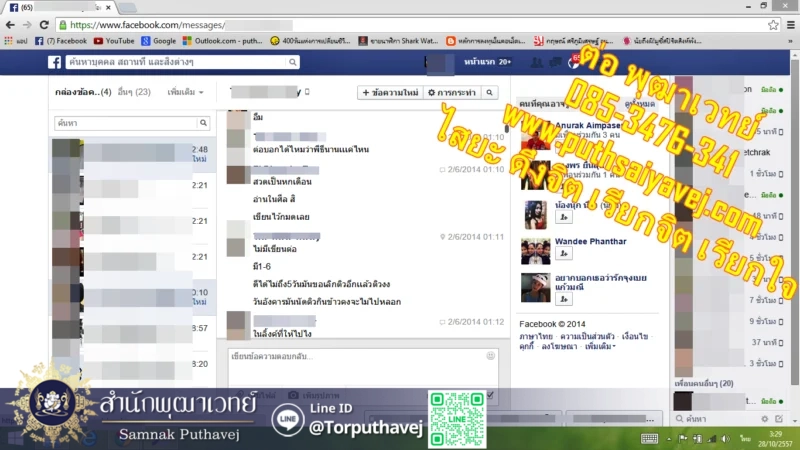
Task: Open the notifications globe icon
Action: coord(573,63)
